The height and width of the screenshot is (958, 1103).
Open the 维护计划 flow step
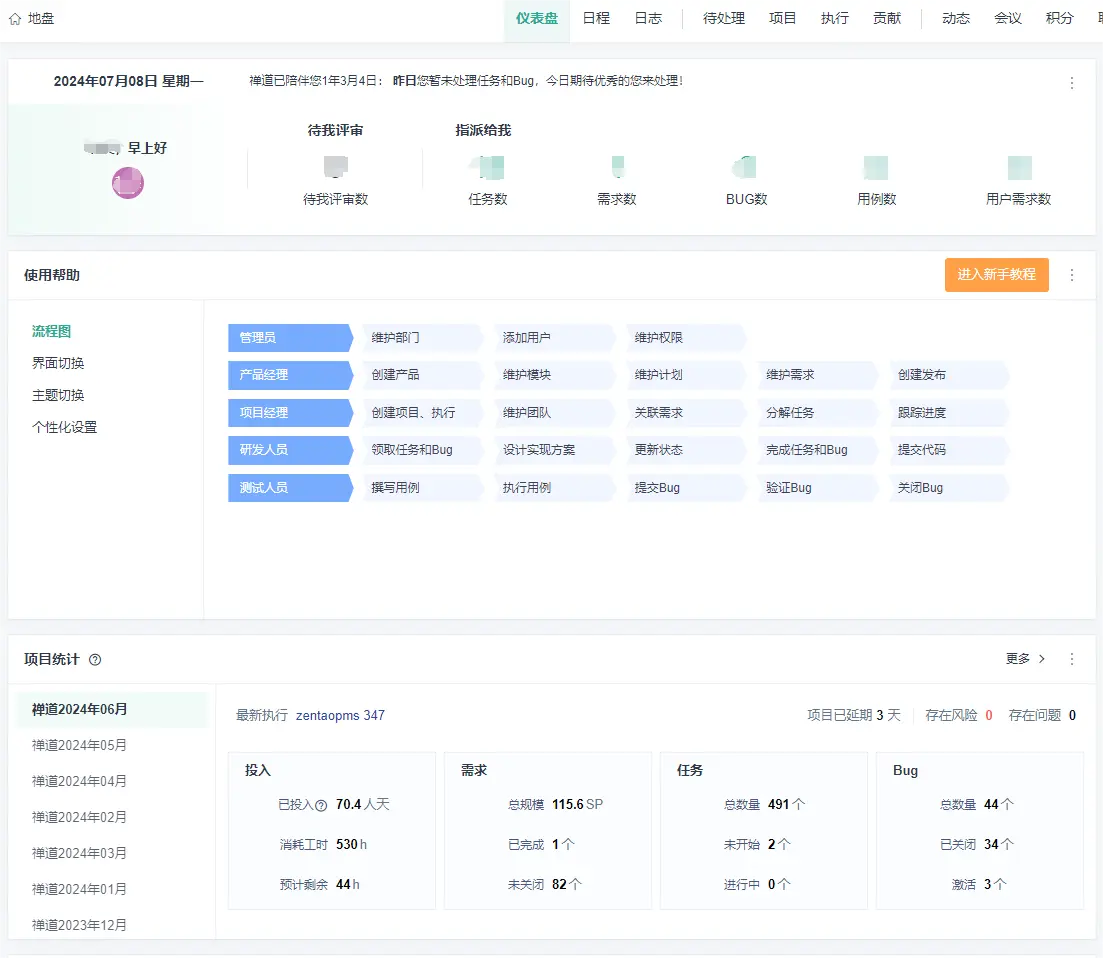point(685,375)
